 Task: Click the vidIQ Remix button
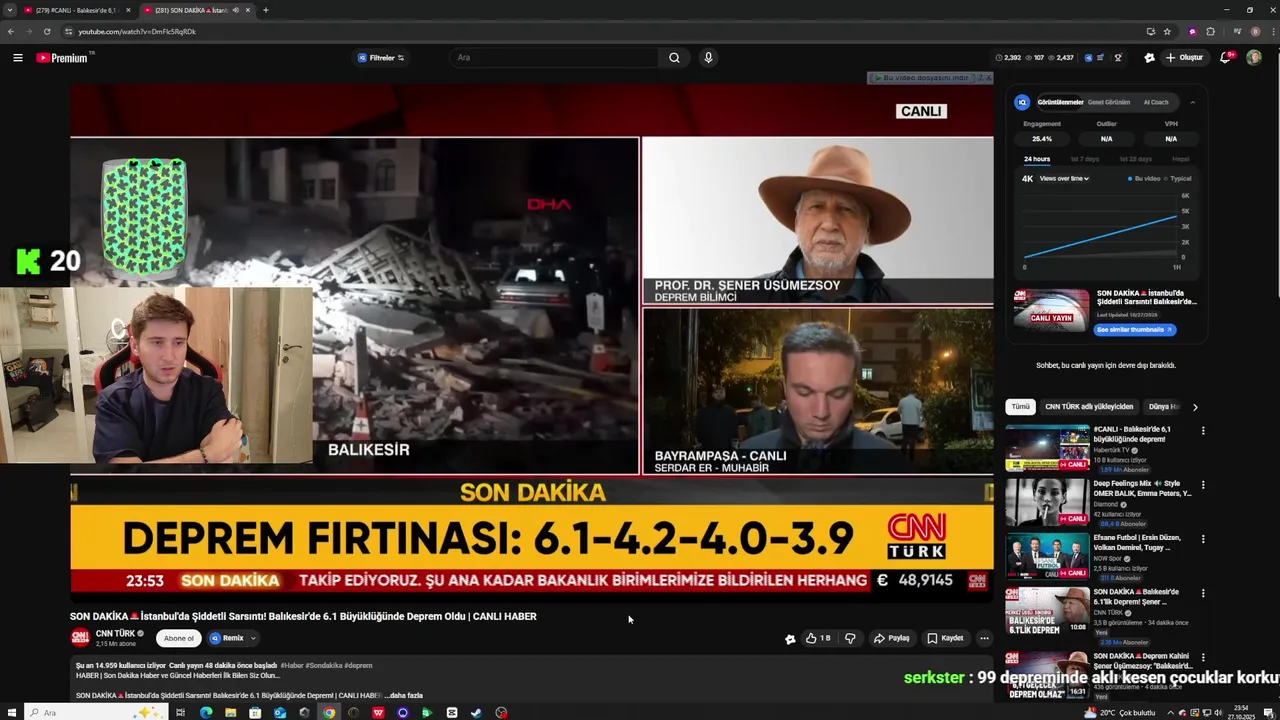click(226, 638)
